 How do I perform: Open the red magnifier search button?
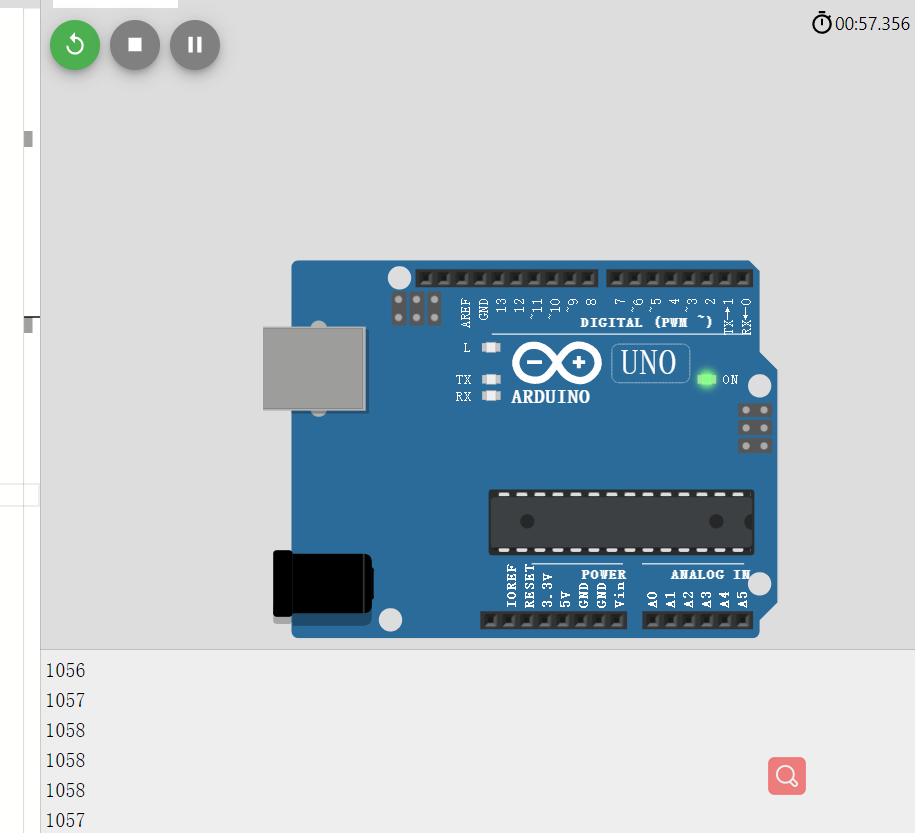(787, 776)
